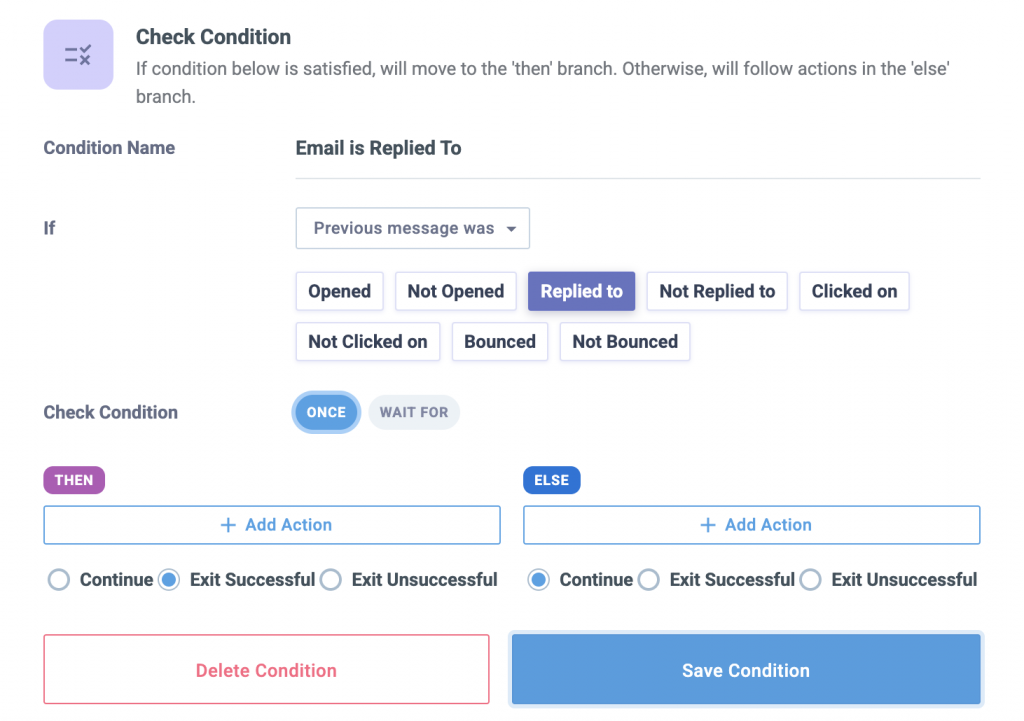Select Continue radio in THEN branch
The width and height of the screenshot is (1024, 721).
(x=58, y=579)
